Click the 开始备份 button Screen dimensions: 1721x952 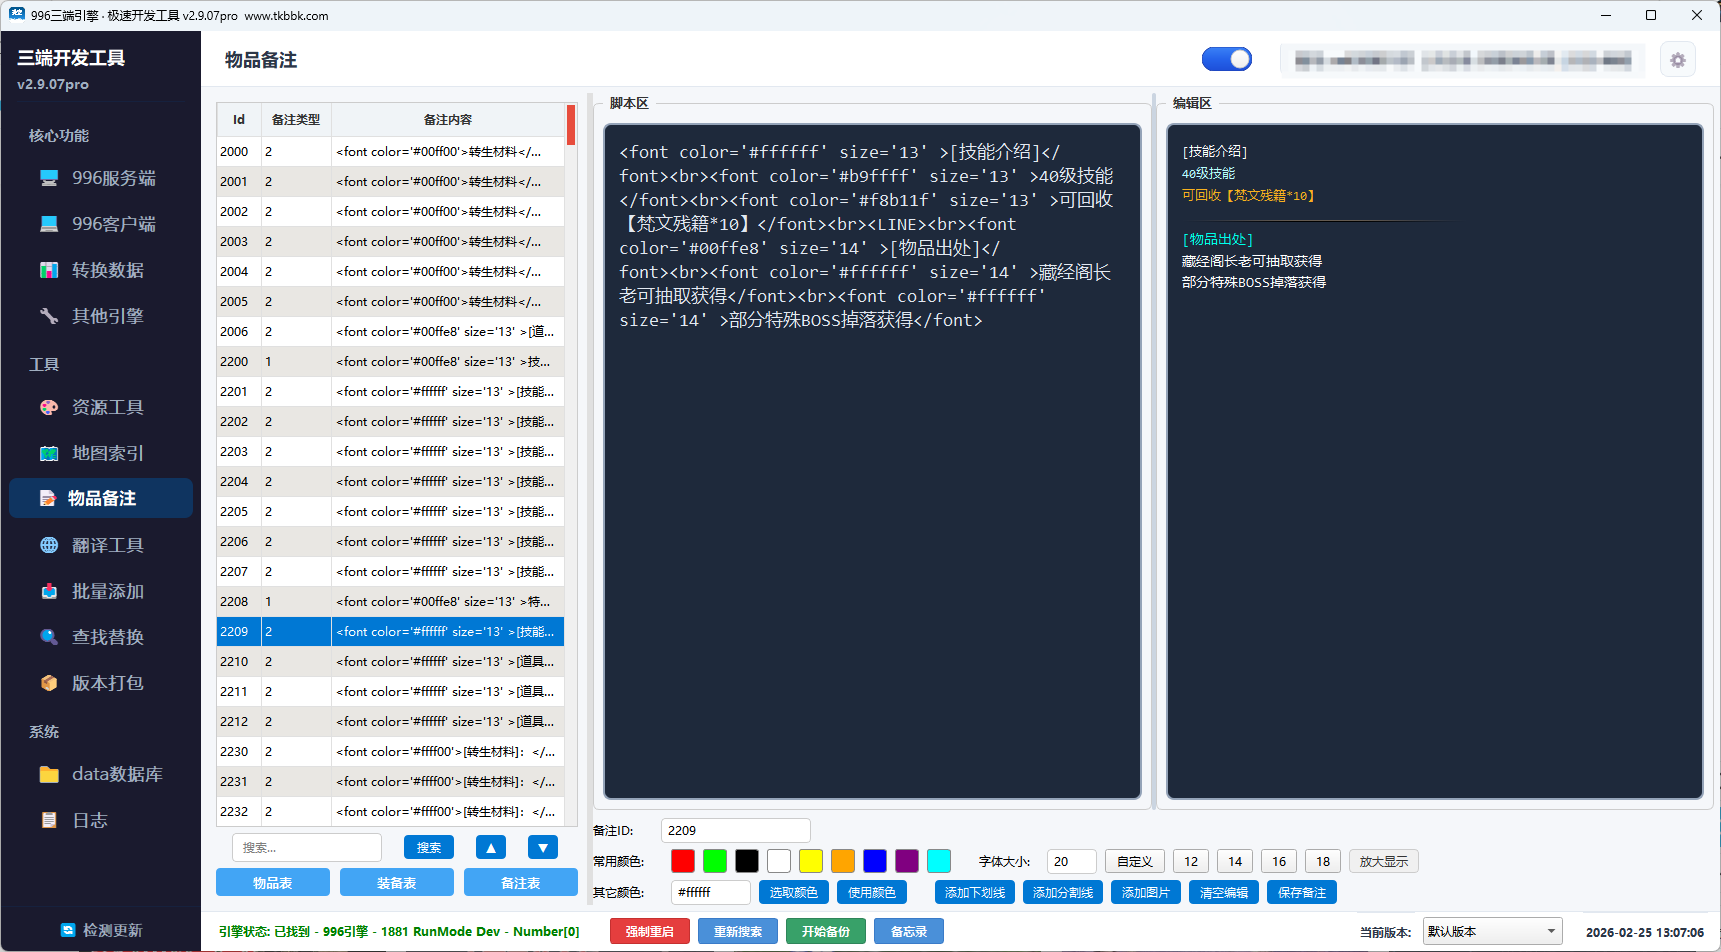(x=825, y=930)
